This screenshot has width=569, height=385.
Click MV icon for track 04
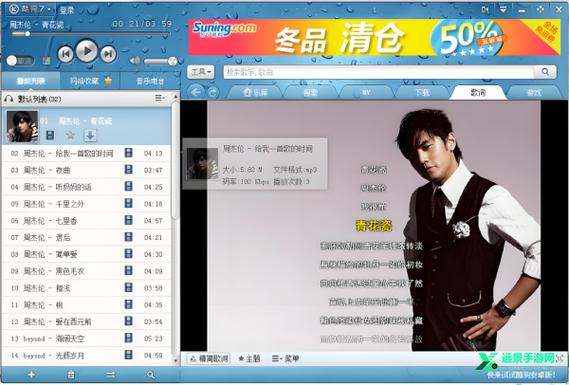point(128,187)
